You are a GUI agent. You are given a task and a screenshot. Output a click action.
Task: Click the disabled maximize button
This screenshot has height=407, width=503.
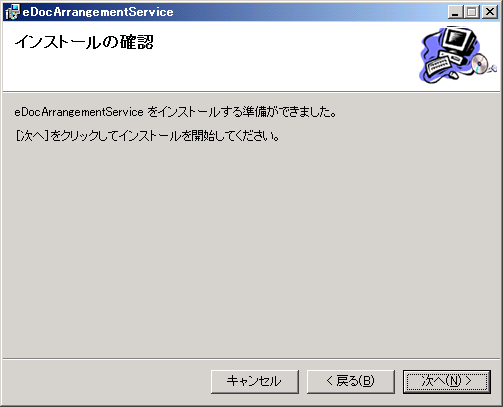(x=472, y=12)
